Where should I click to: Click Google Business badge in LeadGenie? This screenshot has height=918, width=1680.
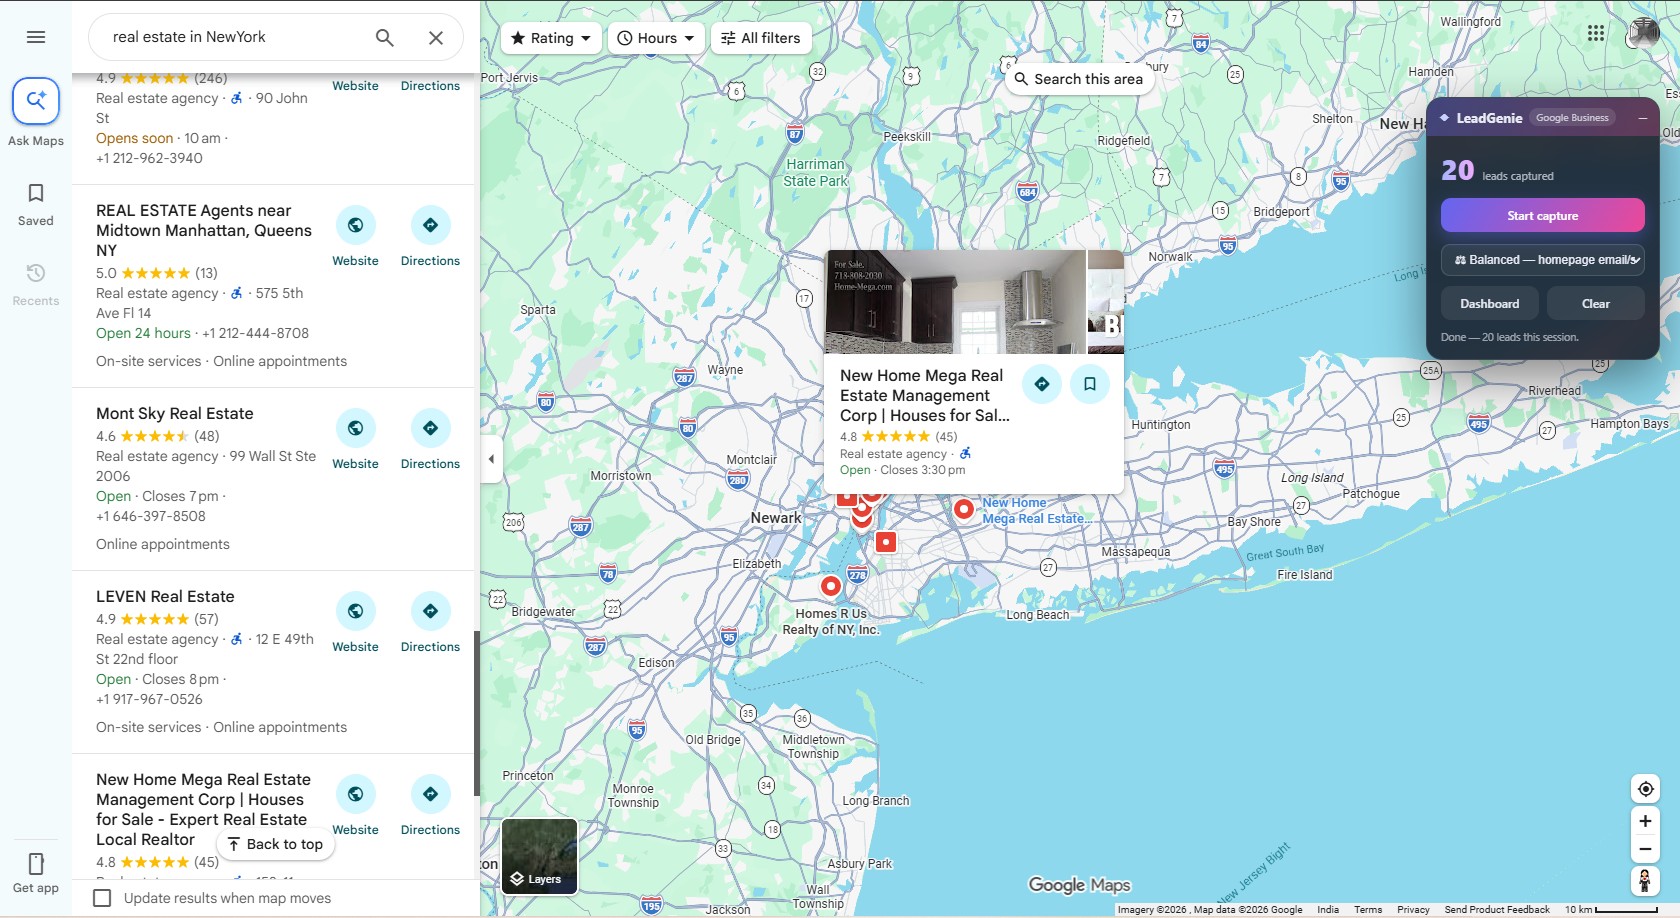[x=1572, y=118]
